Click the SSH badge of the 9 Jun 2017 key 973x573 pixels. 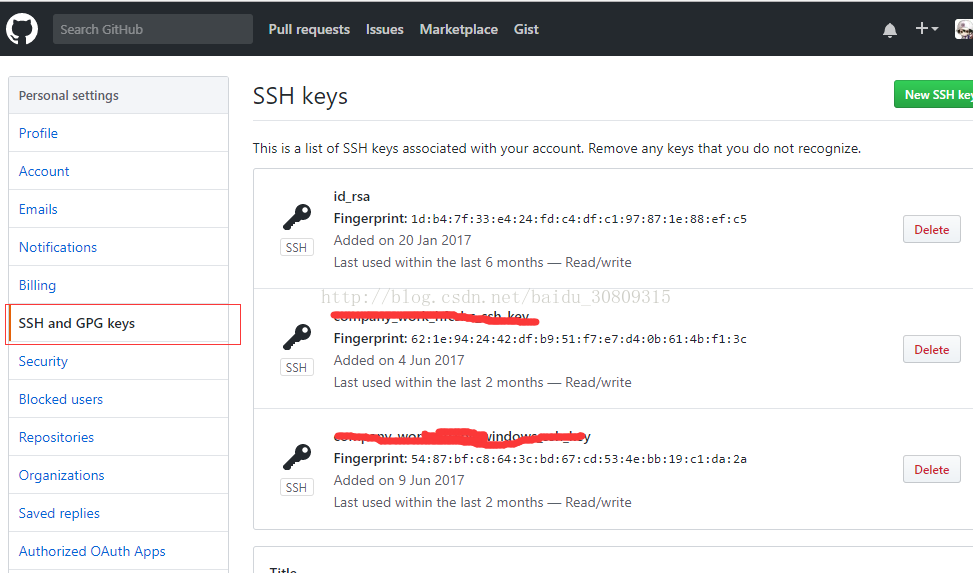pyautogui.click(x=296, y=488)
